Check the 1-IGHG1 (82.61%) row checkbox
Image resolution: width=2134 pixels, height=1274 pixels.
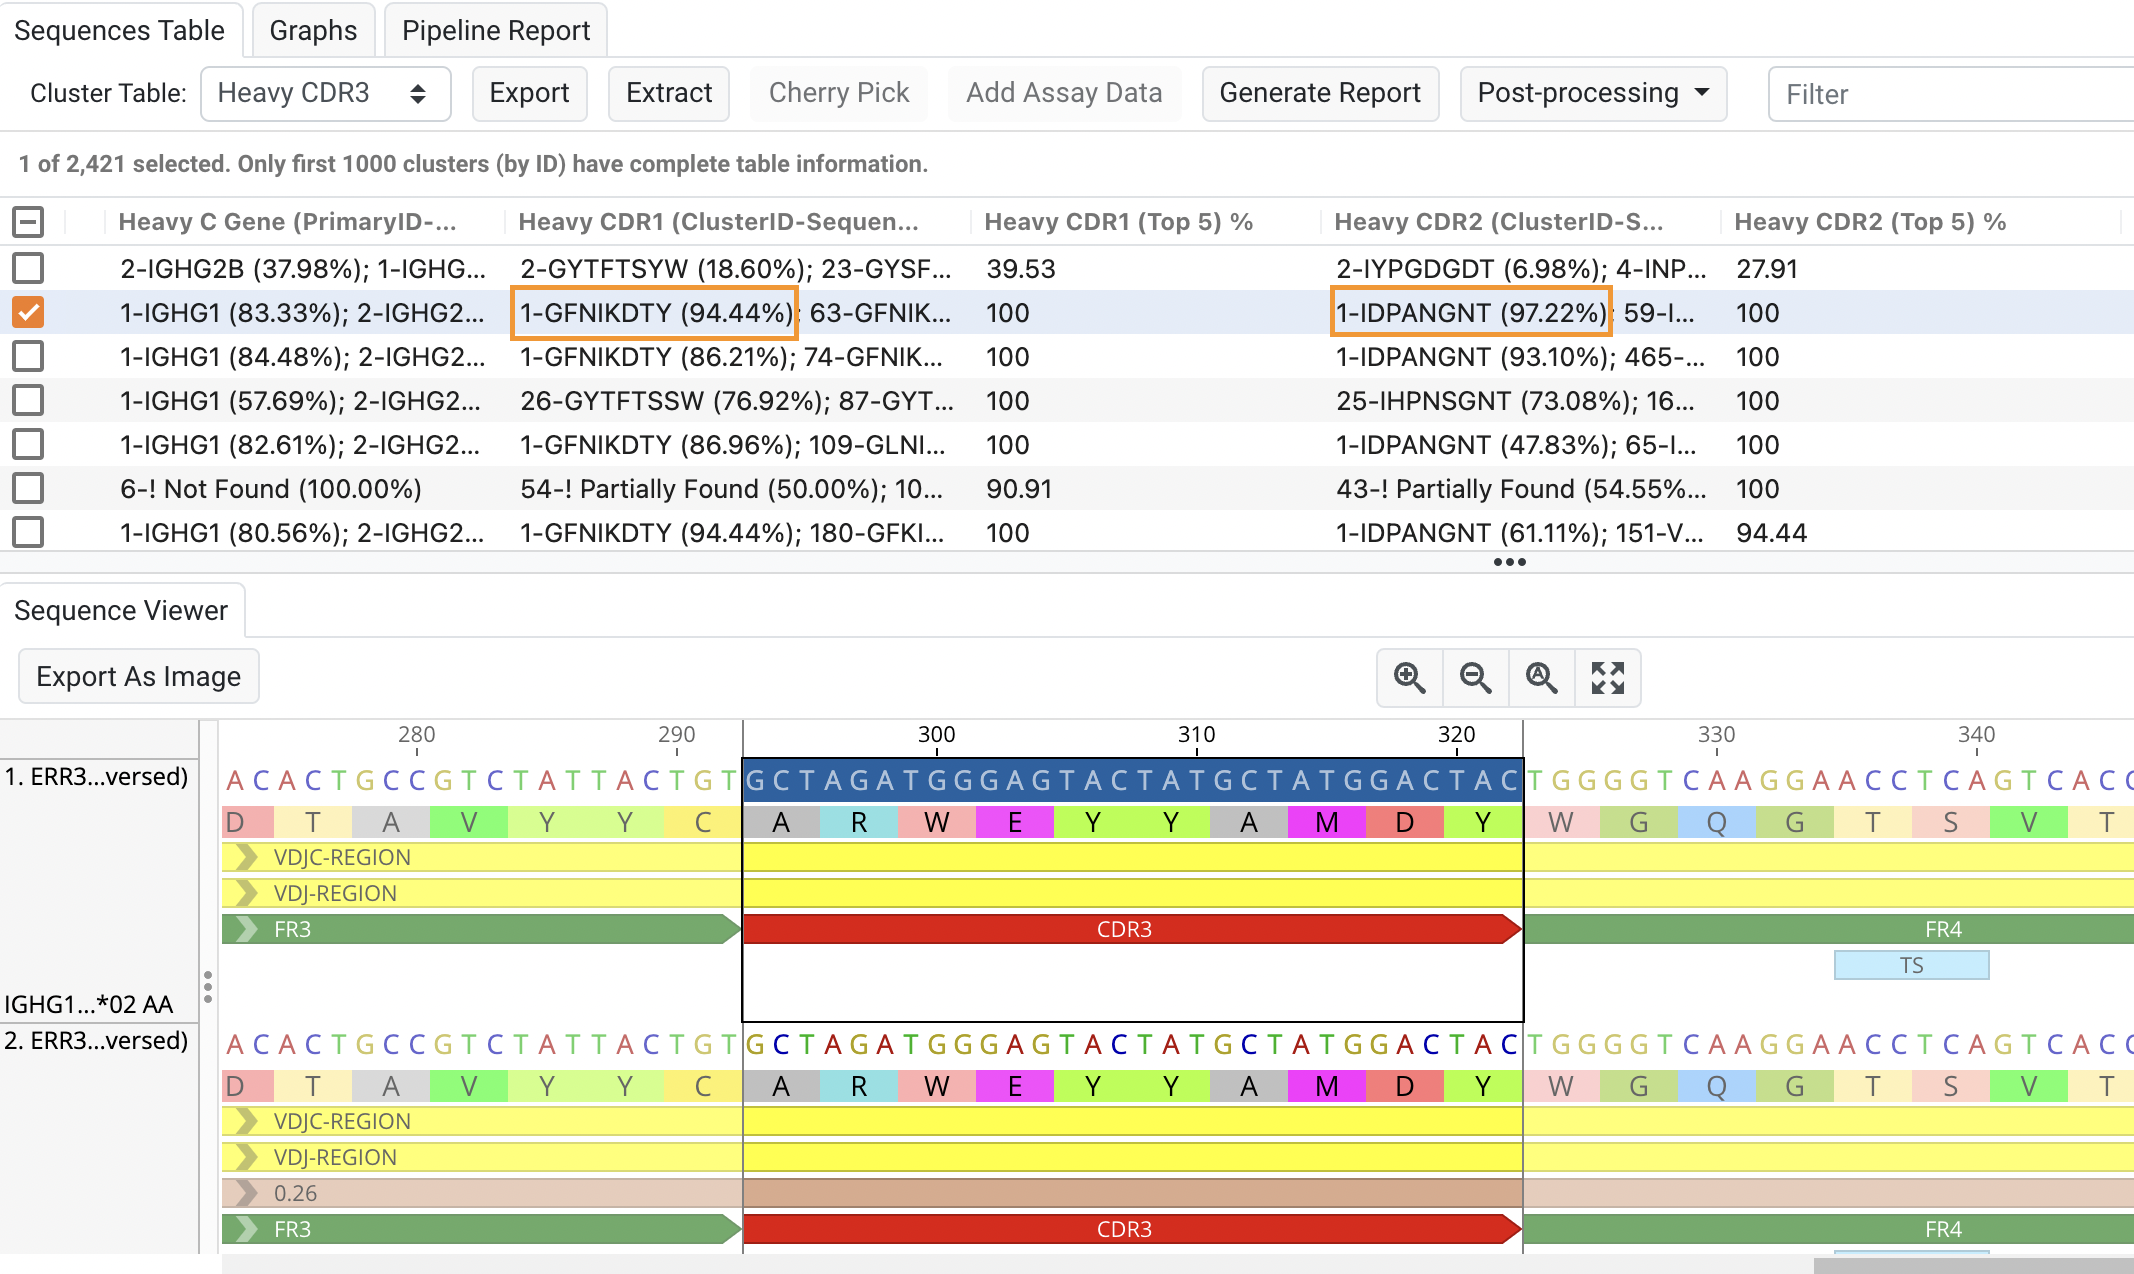[x=28, y=444]
